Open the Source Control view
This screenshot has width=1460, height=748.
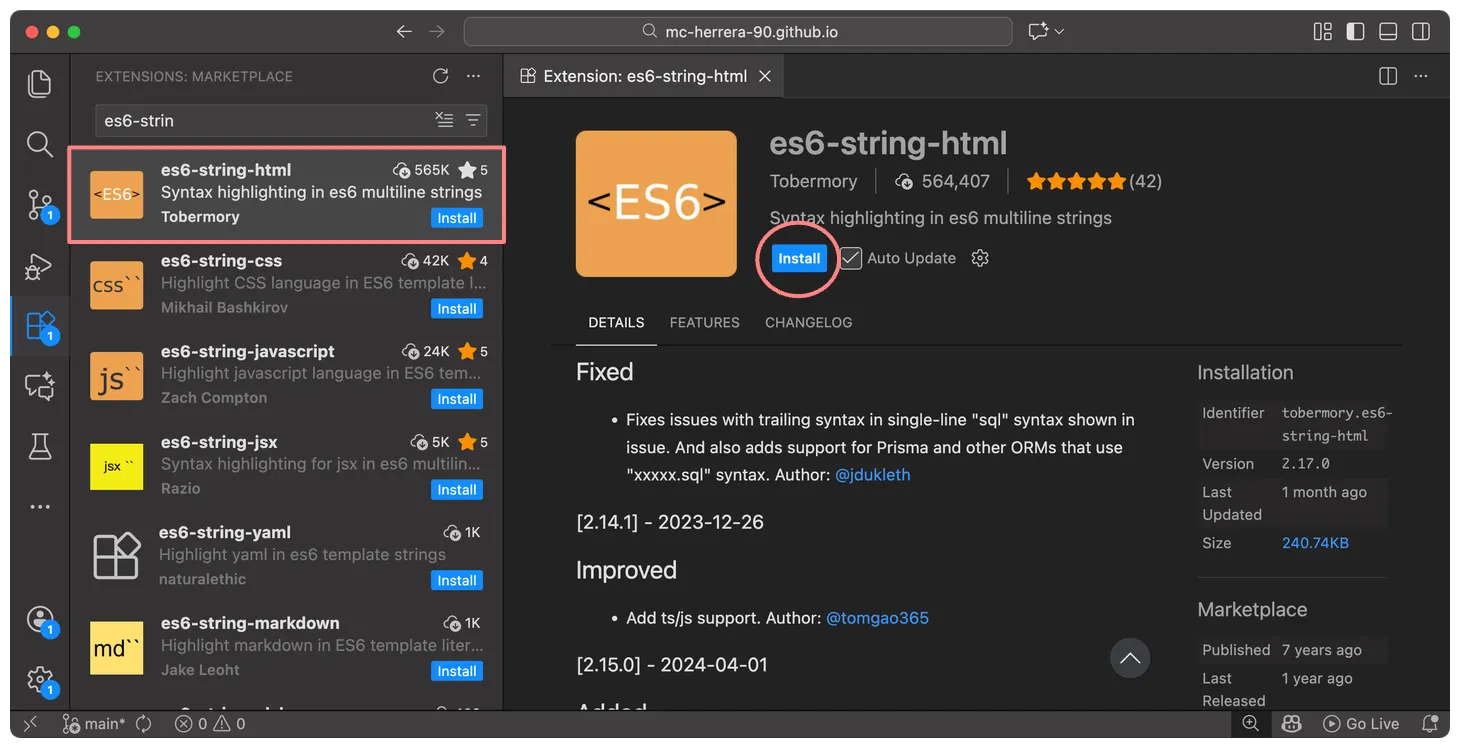(39, 205)
